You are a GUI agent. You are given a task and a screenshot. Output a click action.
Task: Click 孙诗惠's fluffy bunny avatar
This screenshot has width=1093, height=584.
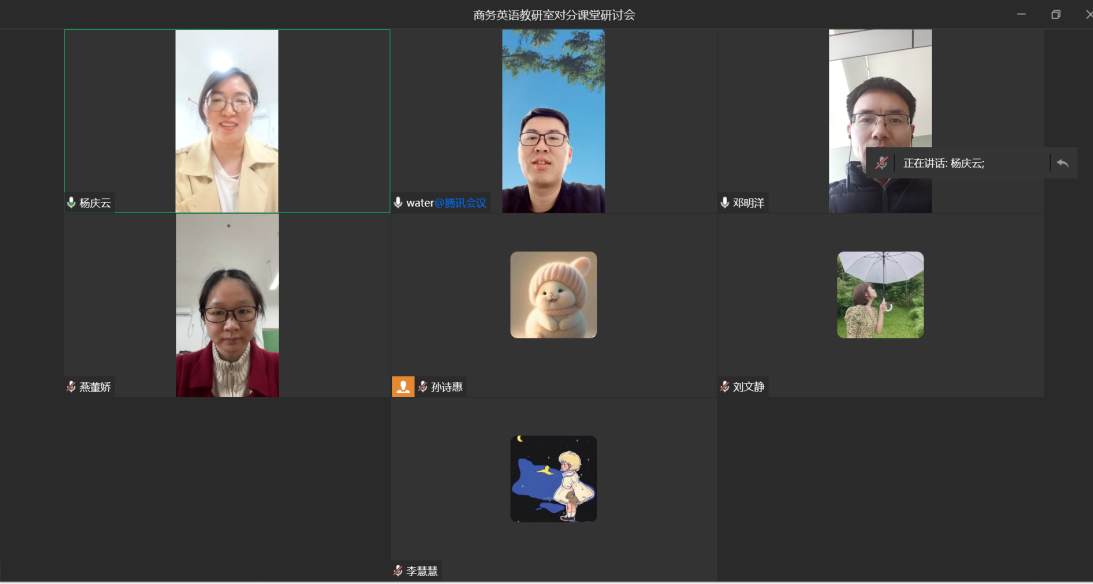(553, 295)
